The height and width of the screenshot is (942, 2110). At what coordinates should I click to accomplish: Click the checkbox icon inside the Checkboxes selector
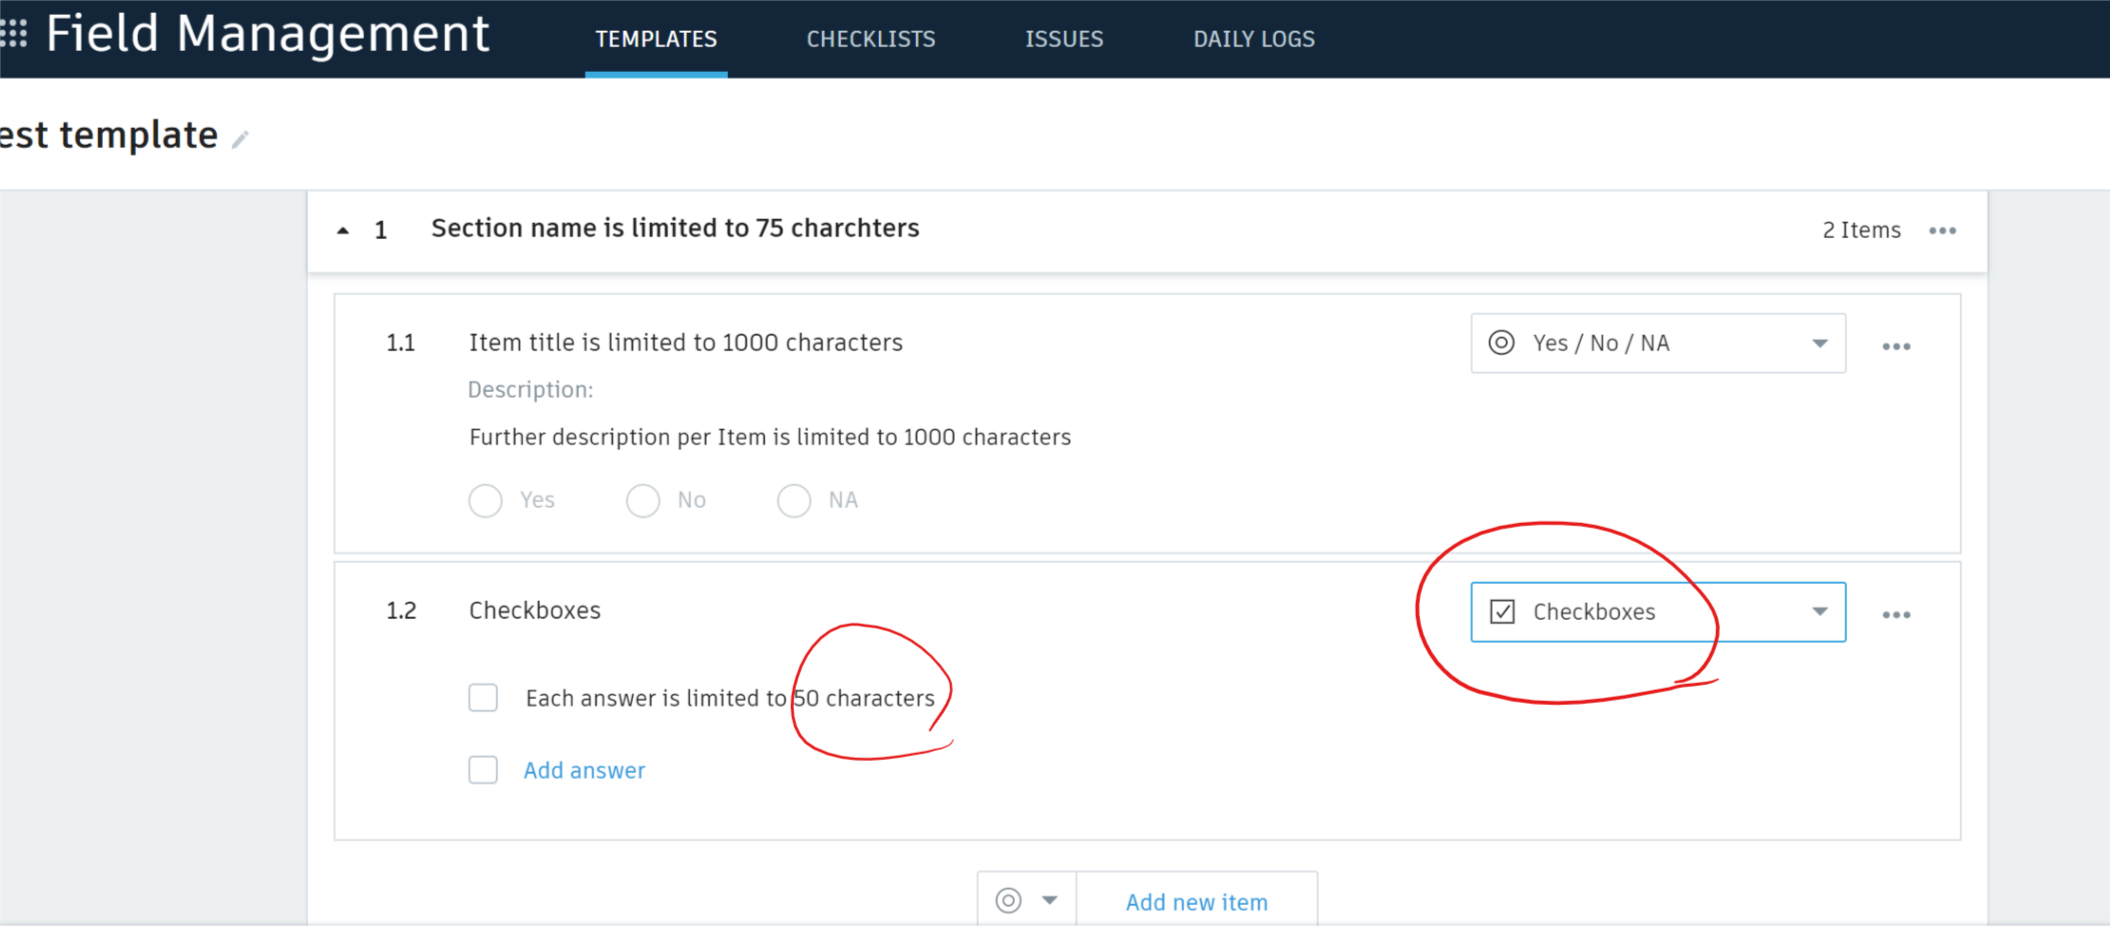[1501, 611]
